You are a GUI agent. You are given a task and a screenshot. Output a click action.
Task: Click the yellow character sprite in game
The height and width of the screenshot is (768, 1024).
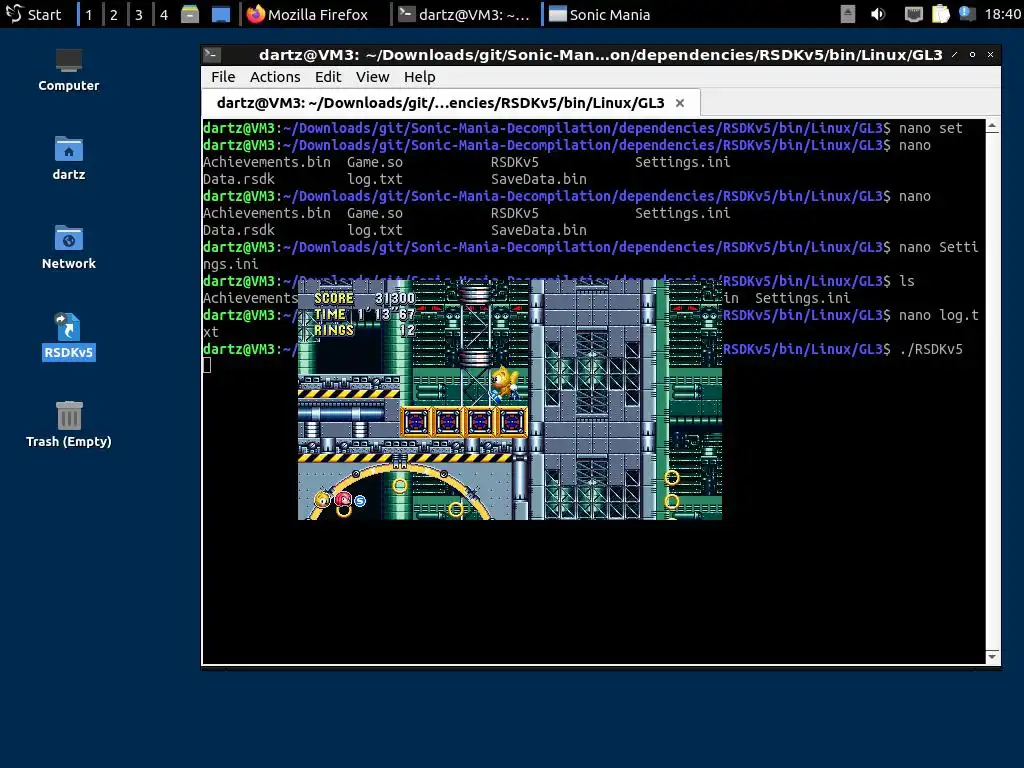click(504, 384)
